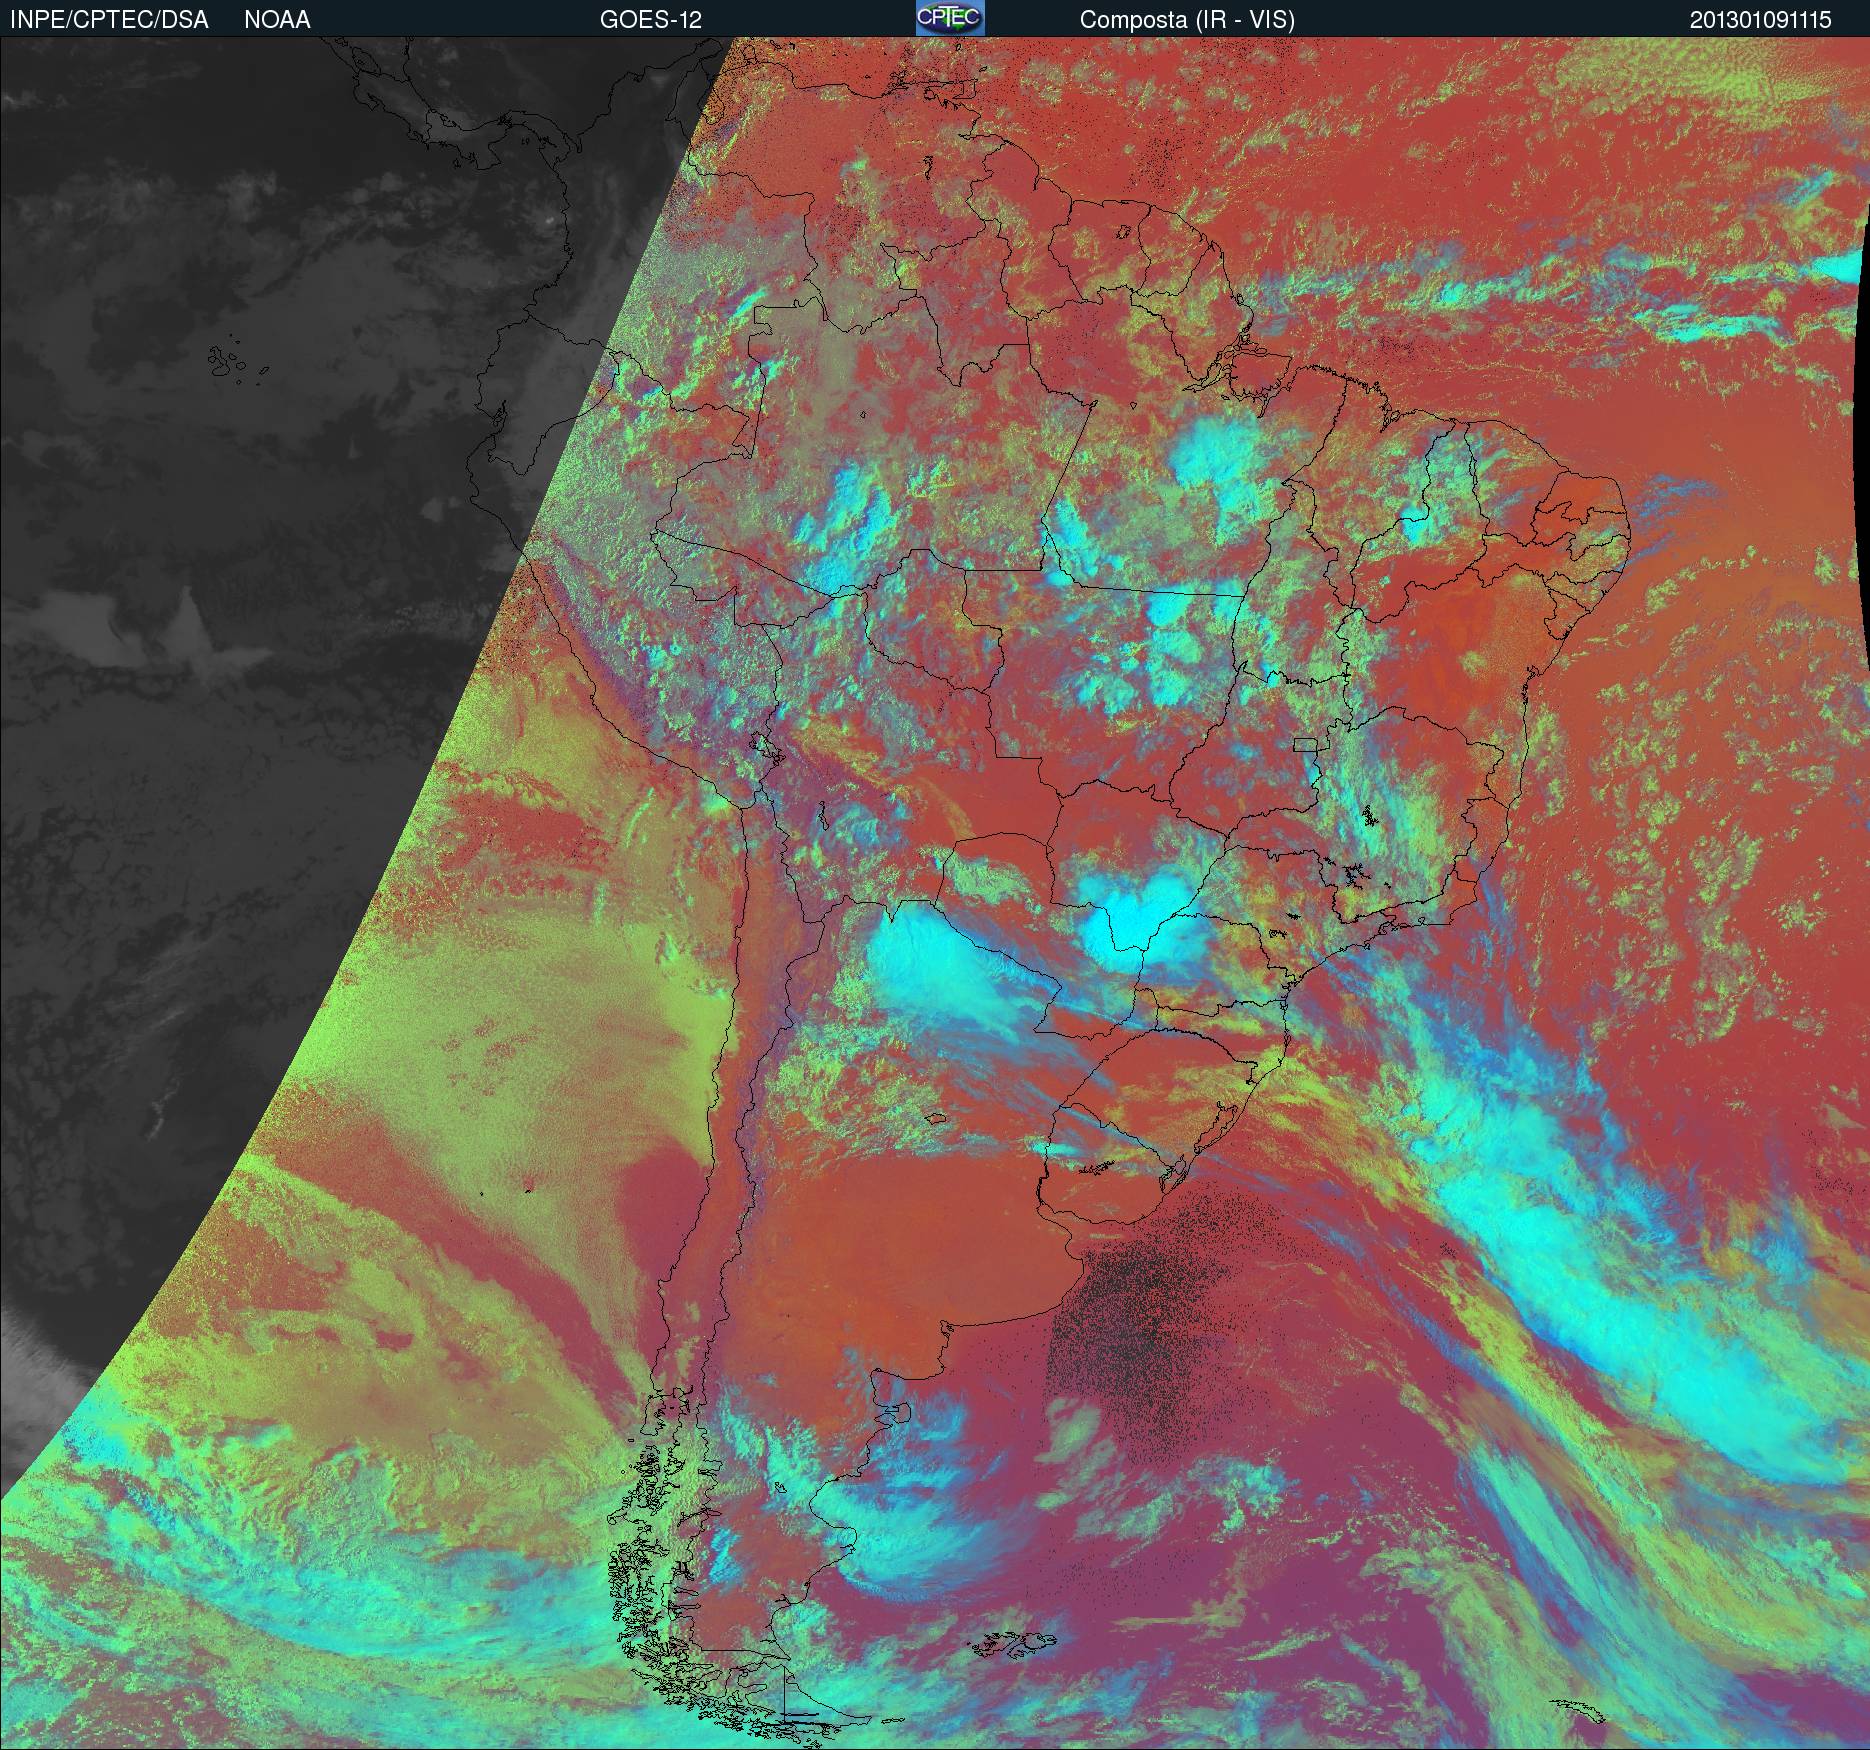Select the INPE/CPTEC/DSA header text
This screenshot has height=1750, width=1870.
(109, 20)
